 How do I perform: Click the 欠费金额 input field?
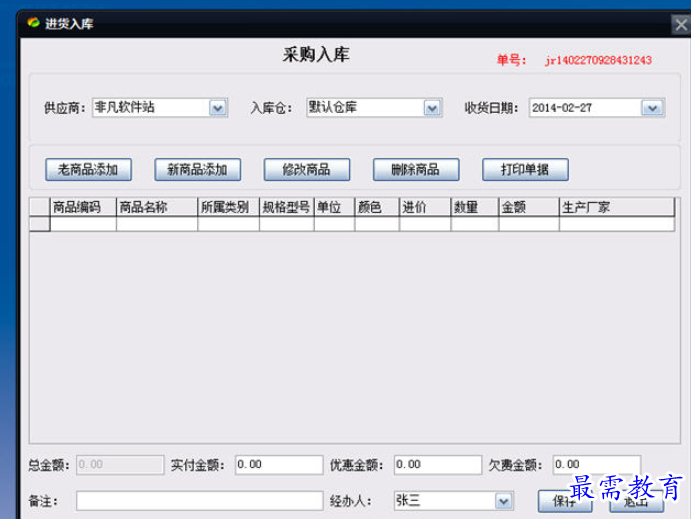(x=597, y=465)
